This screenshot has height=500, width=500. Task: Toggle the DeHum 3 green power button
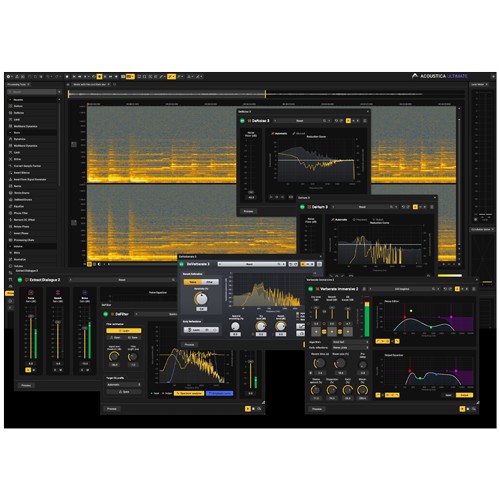point(302,207)
